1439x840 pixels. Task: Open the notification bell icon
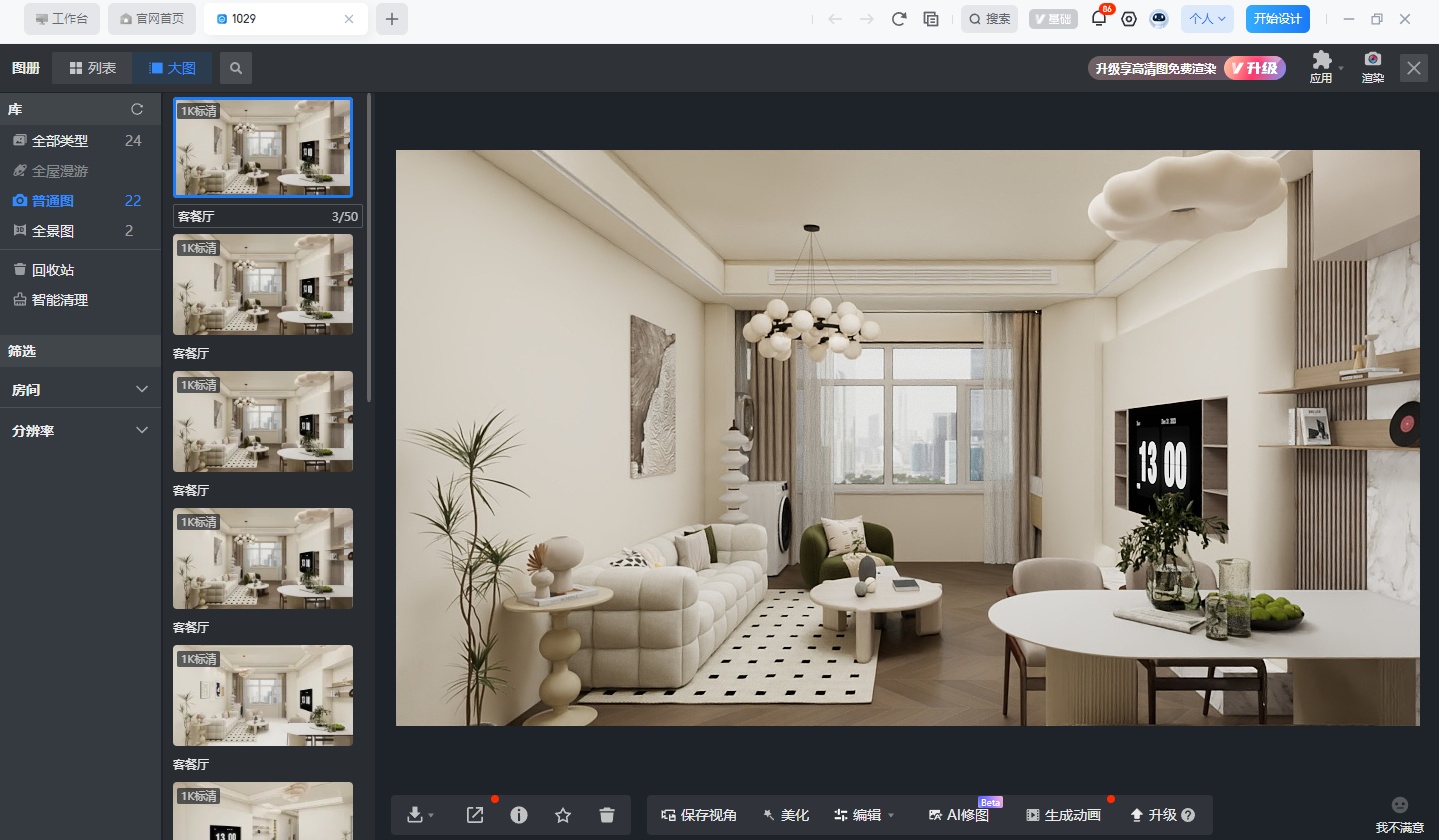[x=1099, y=19]
